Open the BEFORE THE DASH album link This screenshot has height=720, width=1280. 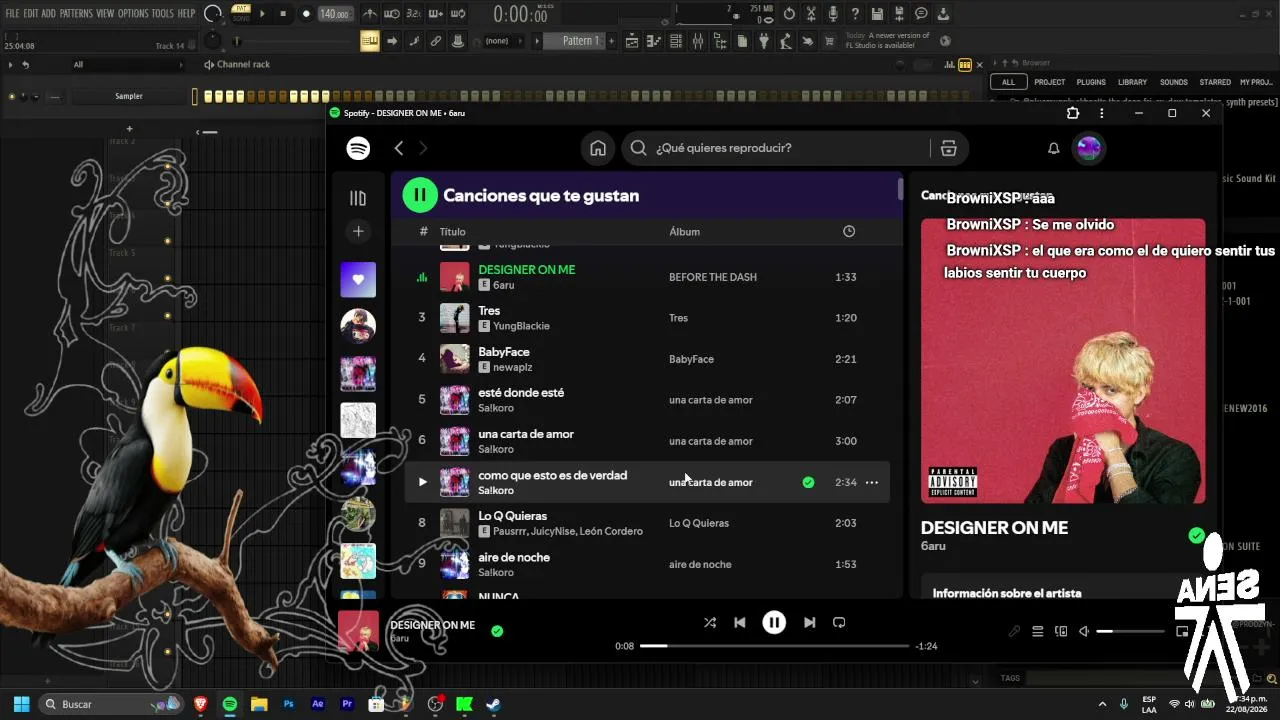point(713,277)
